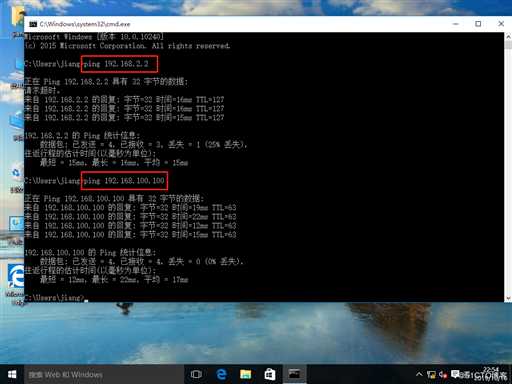Click the Search Web and Windows box
This screenshot has width=512, height=384.
[104, 374]
